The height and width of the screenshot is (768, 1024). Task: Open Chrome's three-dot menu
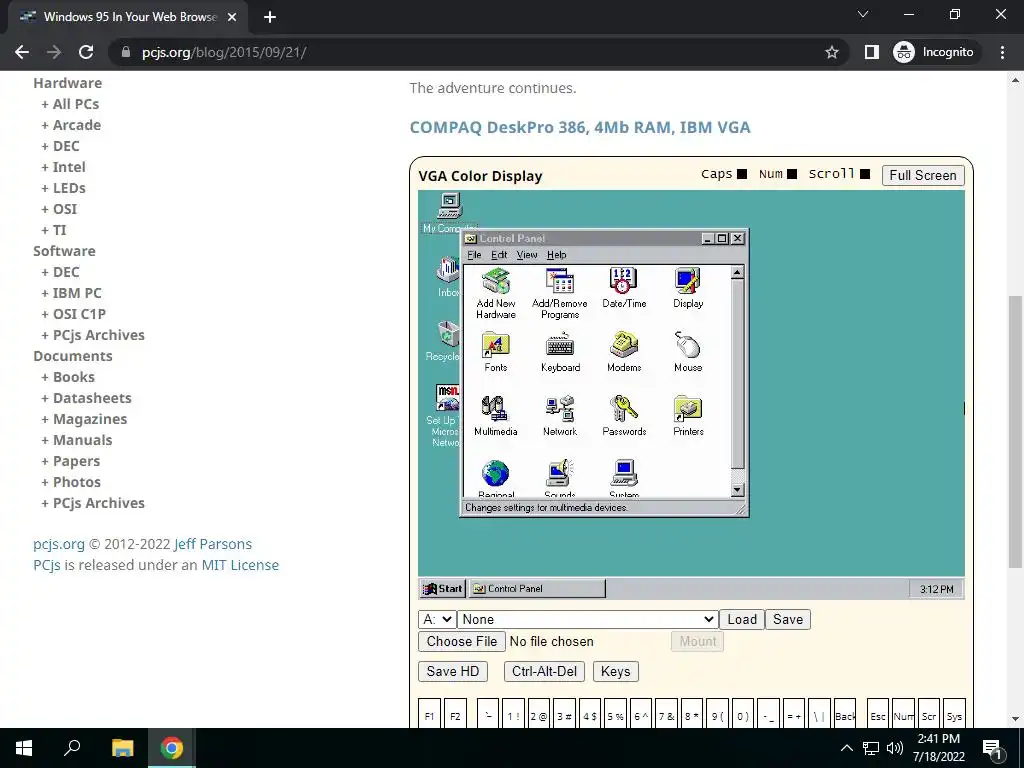click(x=1002, y=52)
